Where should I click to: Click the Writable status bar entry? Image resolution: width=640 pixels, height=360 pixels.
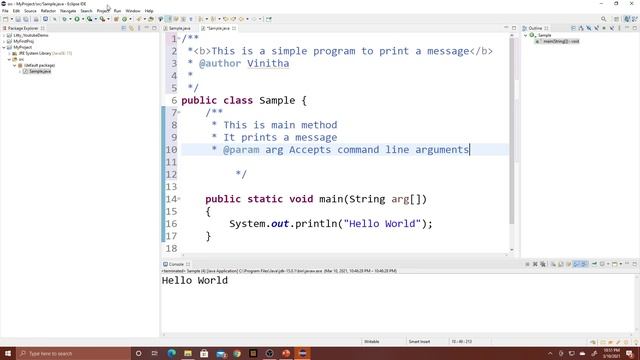(371, 342)
